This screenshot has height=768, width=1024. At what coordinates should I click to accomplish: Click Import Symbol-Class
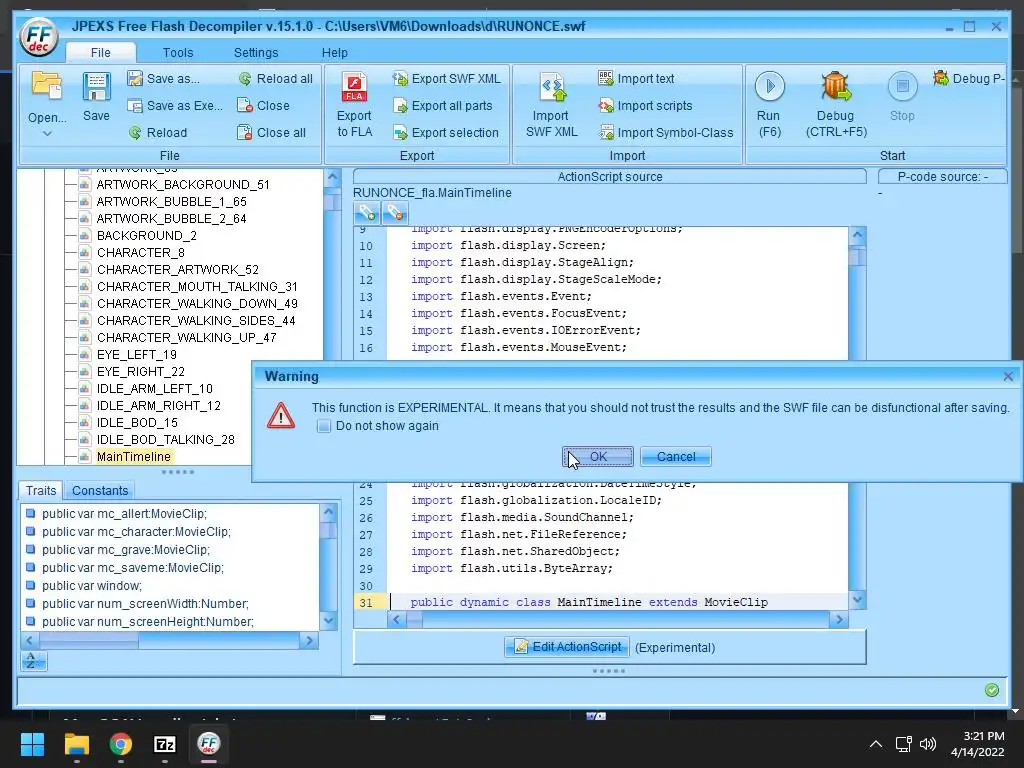[x=666, y=133]
